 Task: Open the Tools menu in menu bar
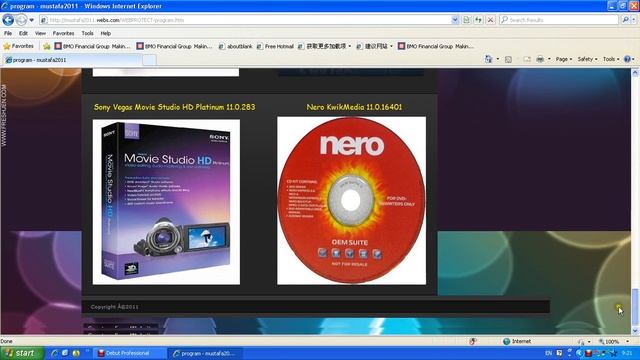[87, 33]
